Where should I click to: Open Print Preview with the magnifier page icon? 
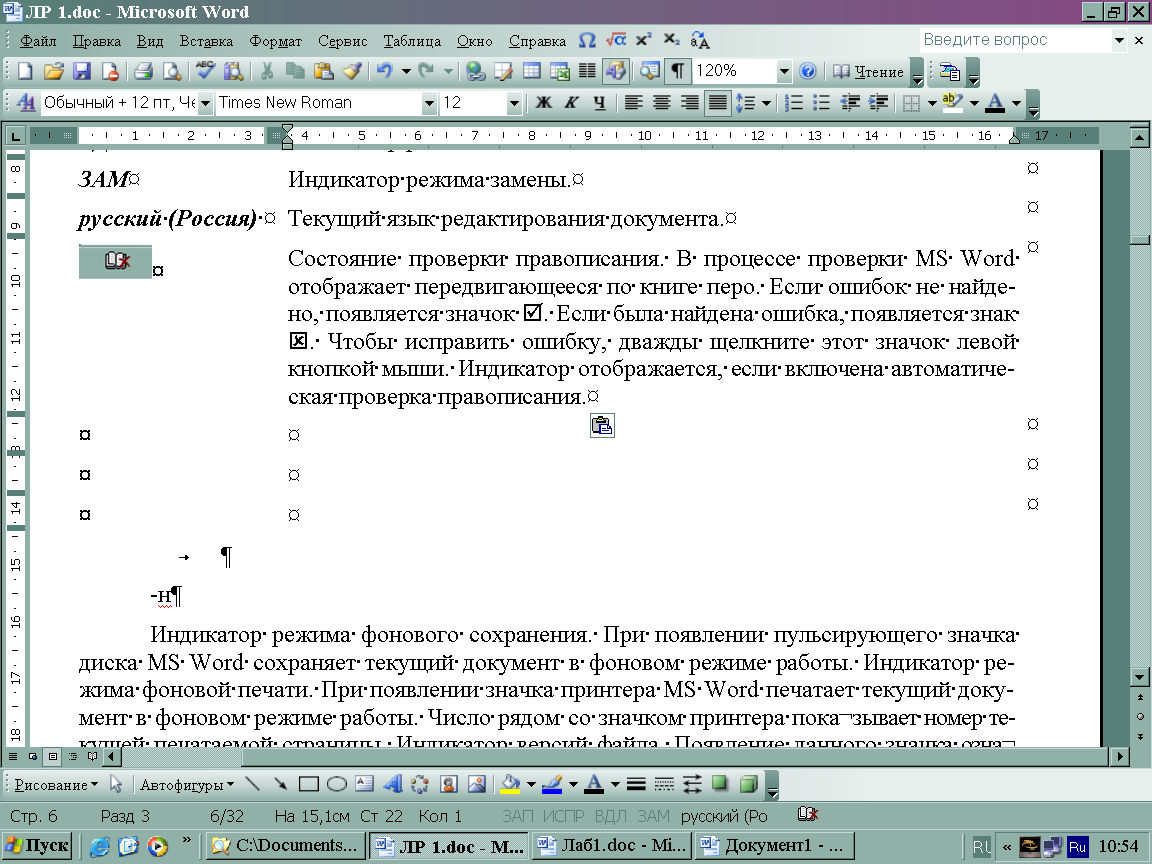point(172,71)
